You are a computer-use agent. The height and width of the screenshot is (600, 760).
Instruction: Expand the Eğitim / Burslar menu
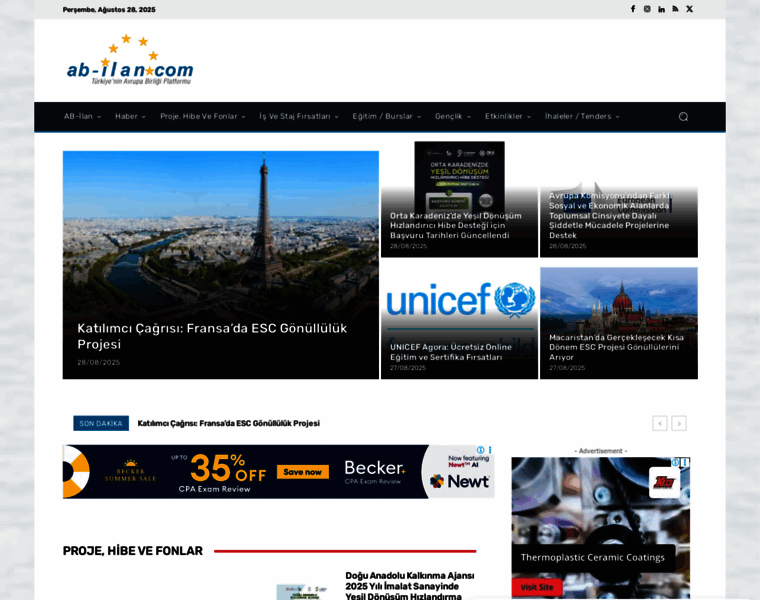pyautogui.click(x=387, y=117)
